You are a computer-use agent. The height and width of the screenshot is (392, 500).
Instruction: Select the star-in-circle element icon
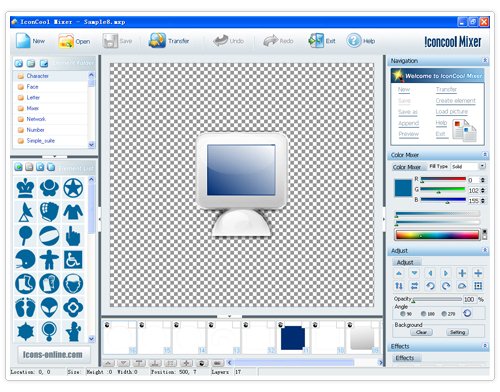coord(73,188)
